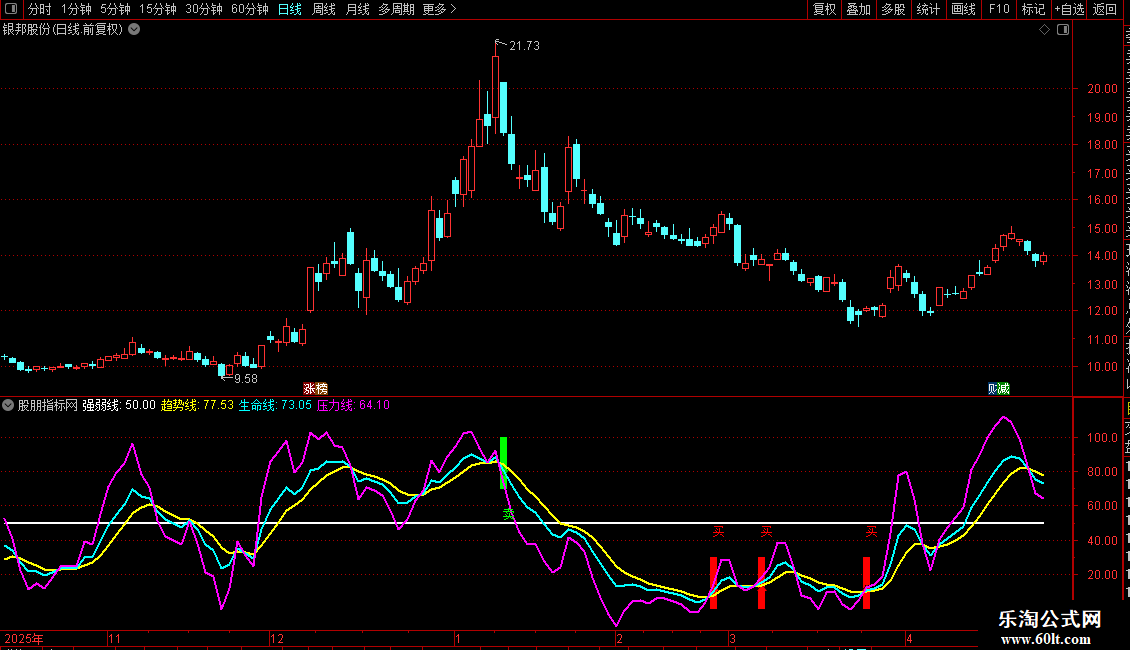This screenshot has height=650, width=1130.
Task: Switch to the 分时 chart tab
Action: (40, 9)
